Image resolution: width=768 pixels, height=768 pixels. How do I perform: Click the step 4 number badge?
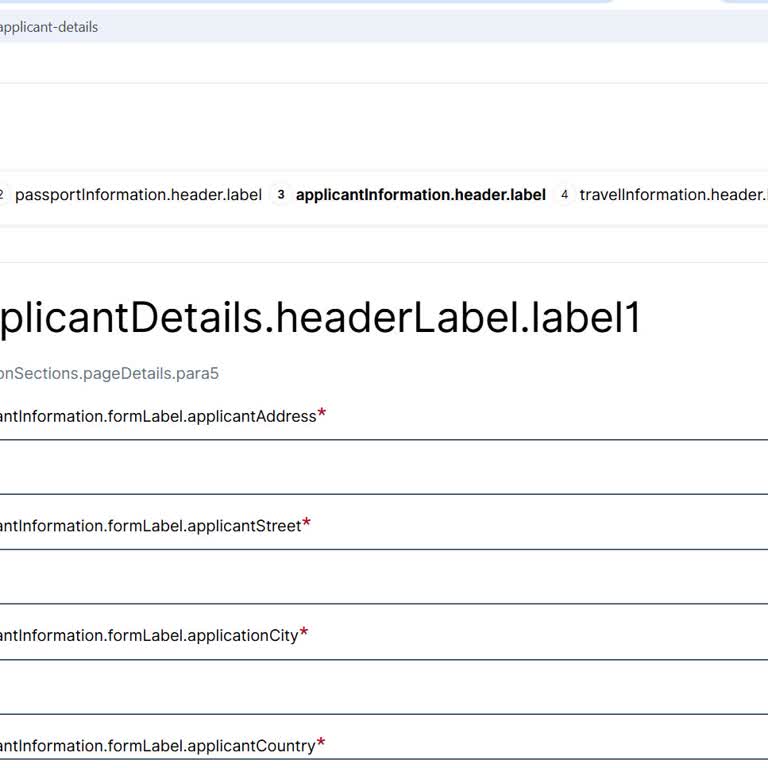(x=564, y=195)
